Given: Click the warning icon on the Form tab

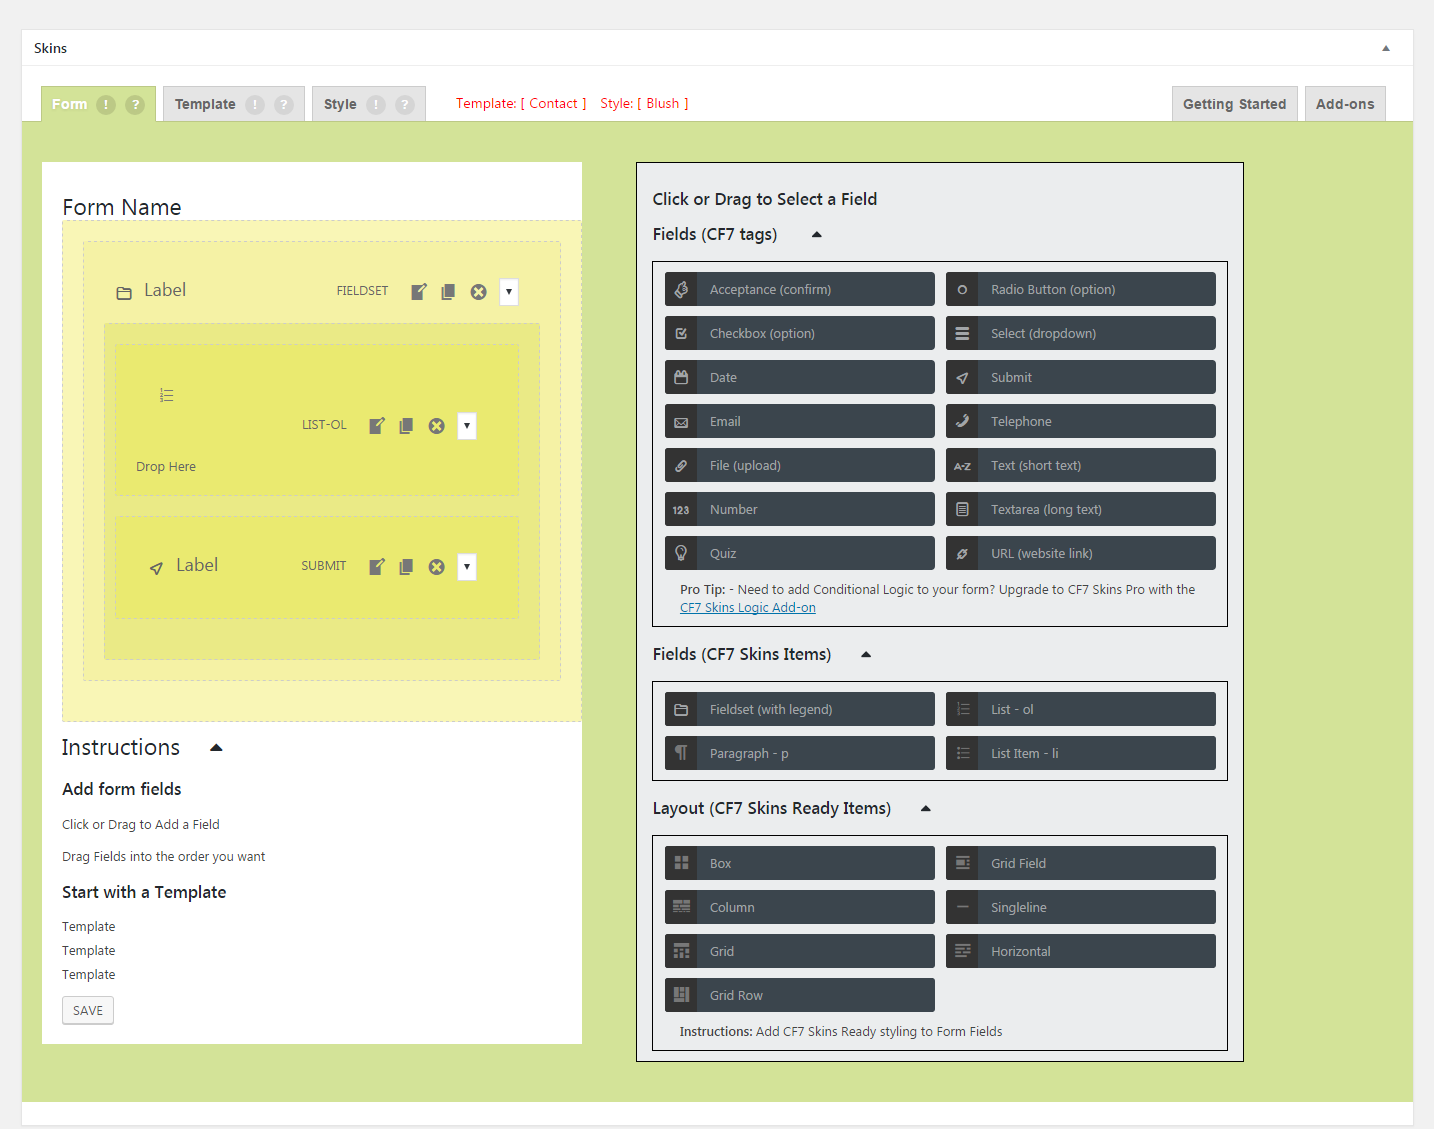Looking at the screenshot, I should click(106, 105).
